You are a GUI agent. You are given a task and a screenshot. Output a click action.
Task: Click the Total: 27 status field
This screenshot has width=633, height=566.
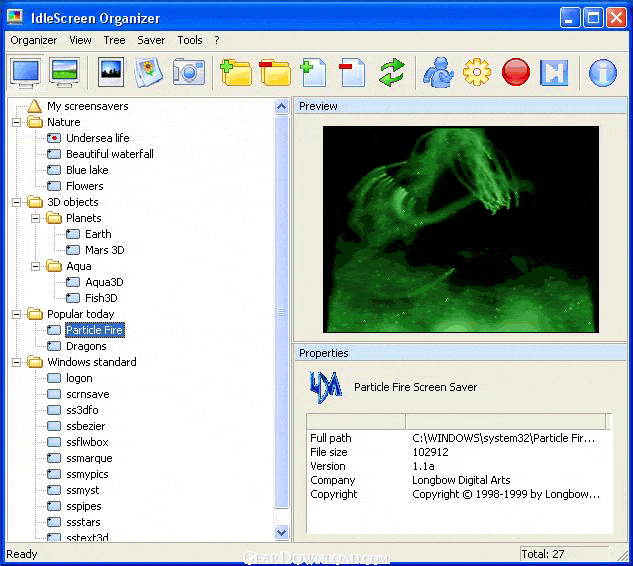564,554
